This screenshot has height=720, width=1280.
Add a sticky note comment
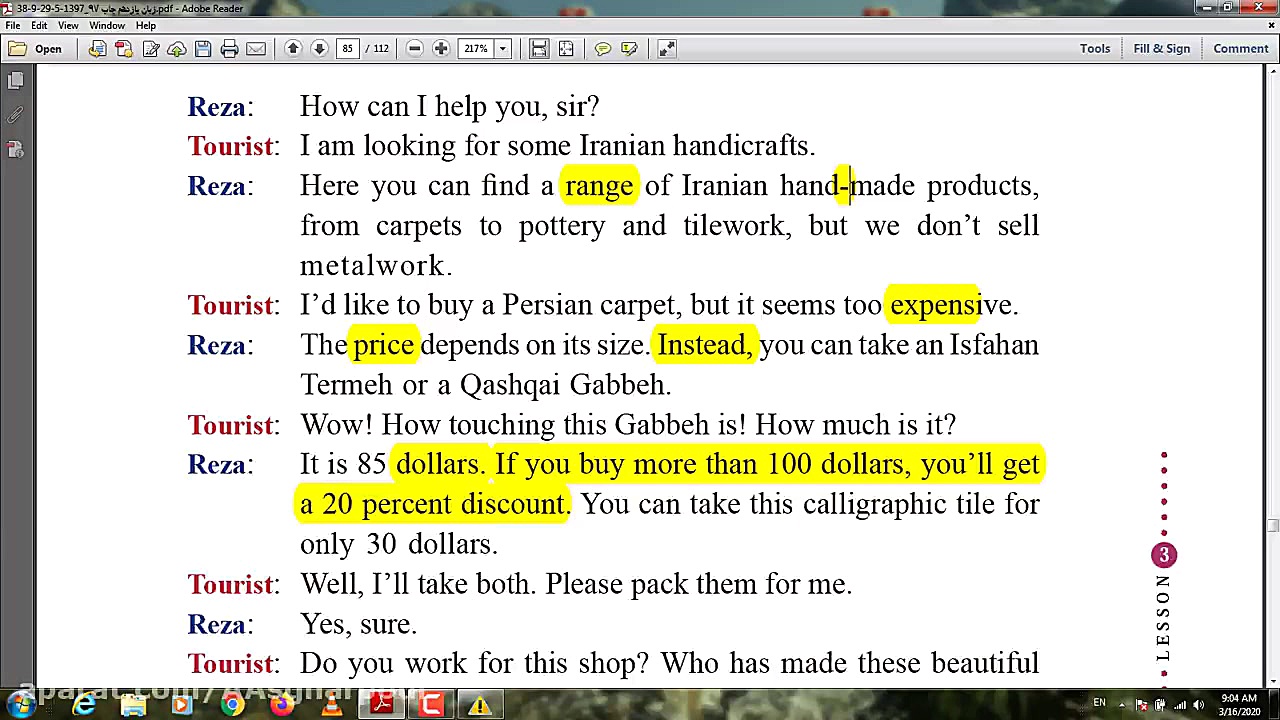coord(603,48)
